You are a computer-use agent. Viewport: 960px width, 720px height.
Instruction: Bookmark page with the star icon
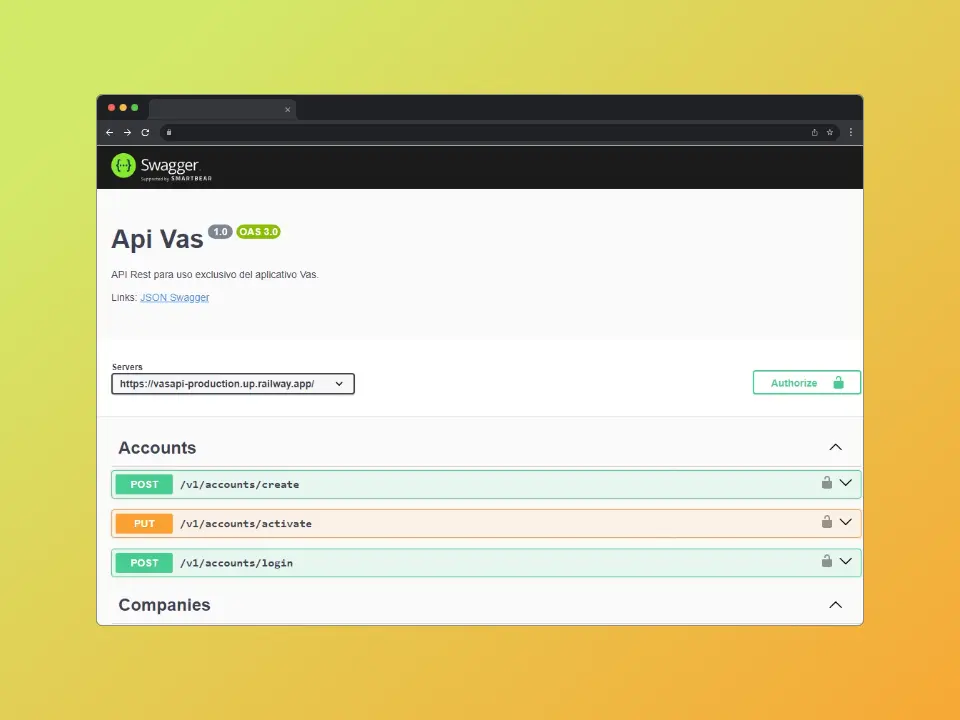pos(830,132)
